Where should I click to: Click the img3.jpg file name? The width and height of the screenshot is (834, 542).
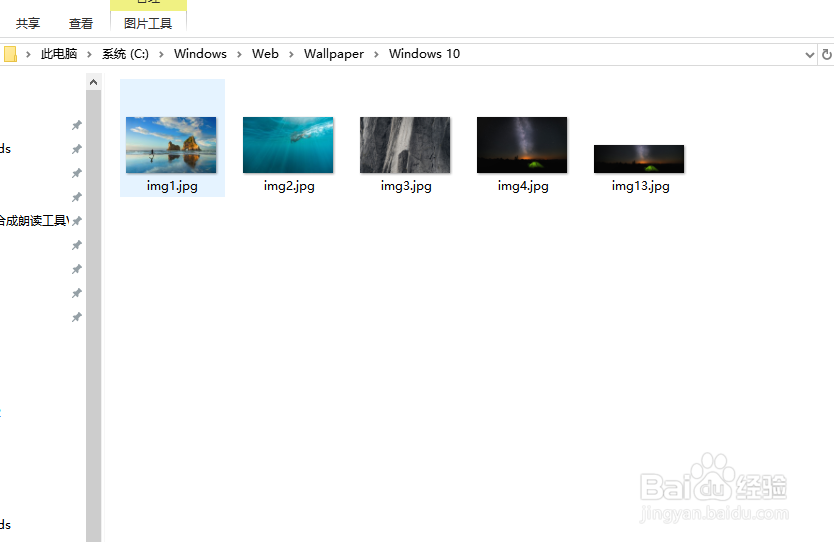tap(406, 186)
